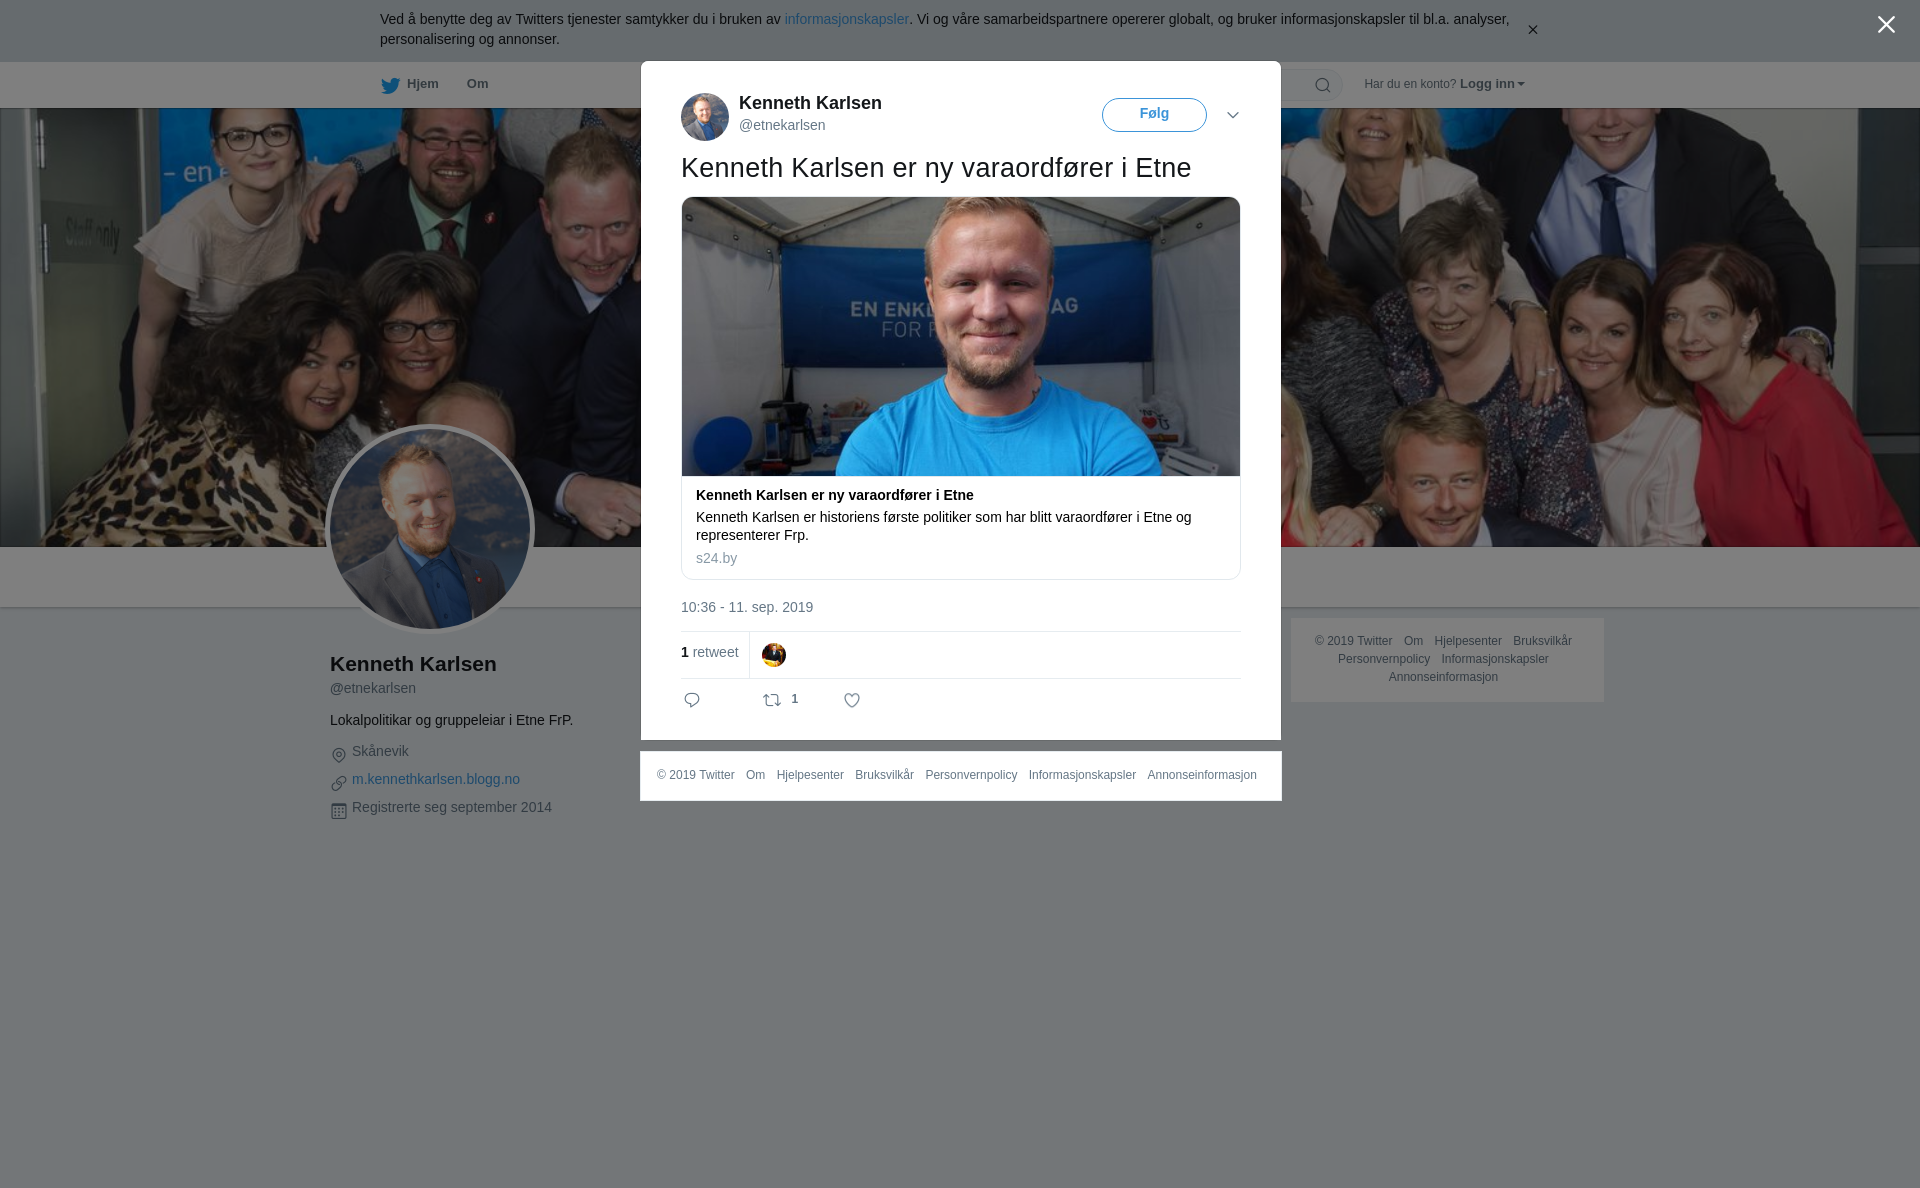Screen dimensions: 1920x1188
Task: Open the Logg inn dropdown
Action: click(x=1492, y=84)
